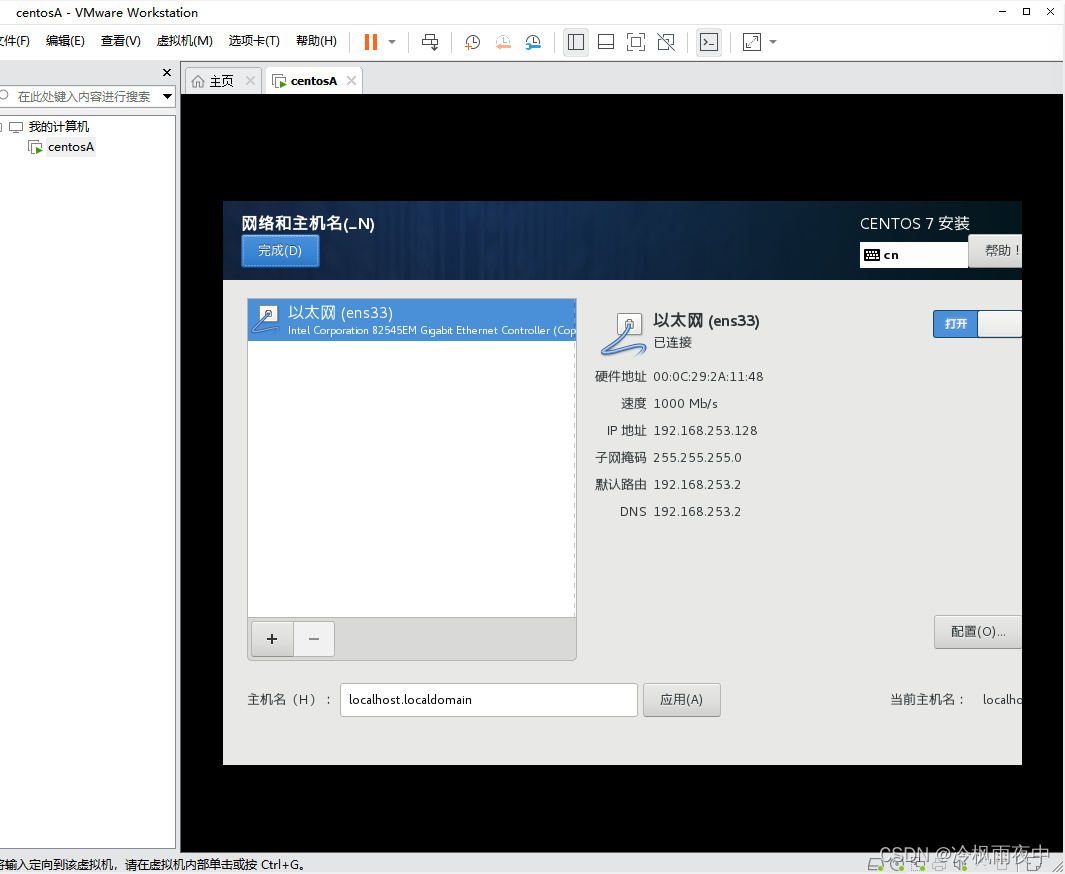Screen dimensions: 1065x874
Task: Toggle the thumbnail bar view icon
Action: (x=606, y=42)
